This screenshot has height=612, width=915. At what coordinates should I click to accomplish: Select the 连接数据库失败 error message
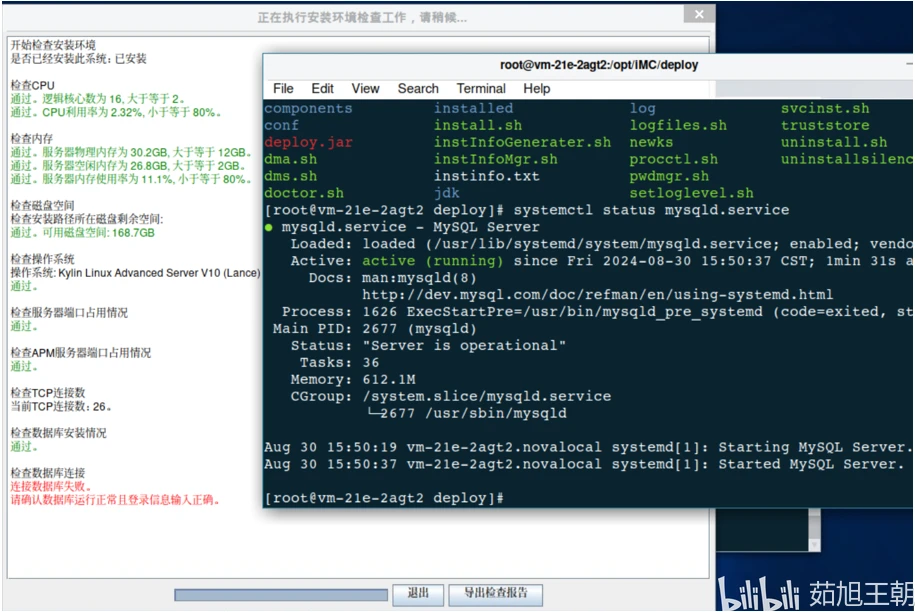pyautogui.click(x=51, y=487)
